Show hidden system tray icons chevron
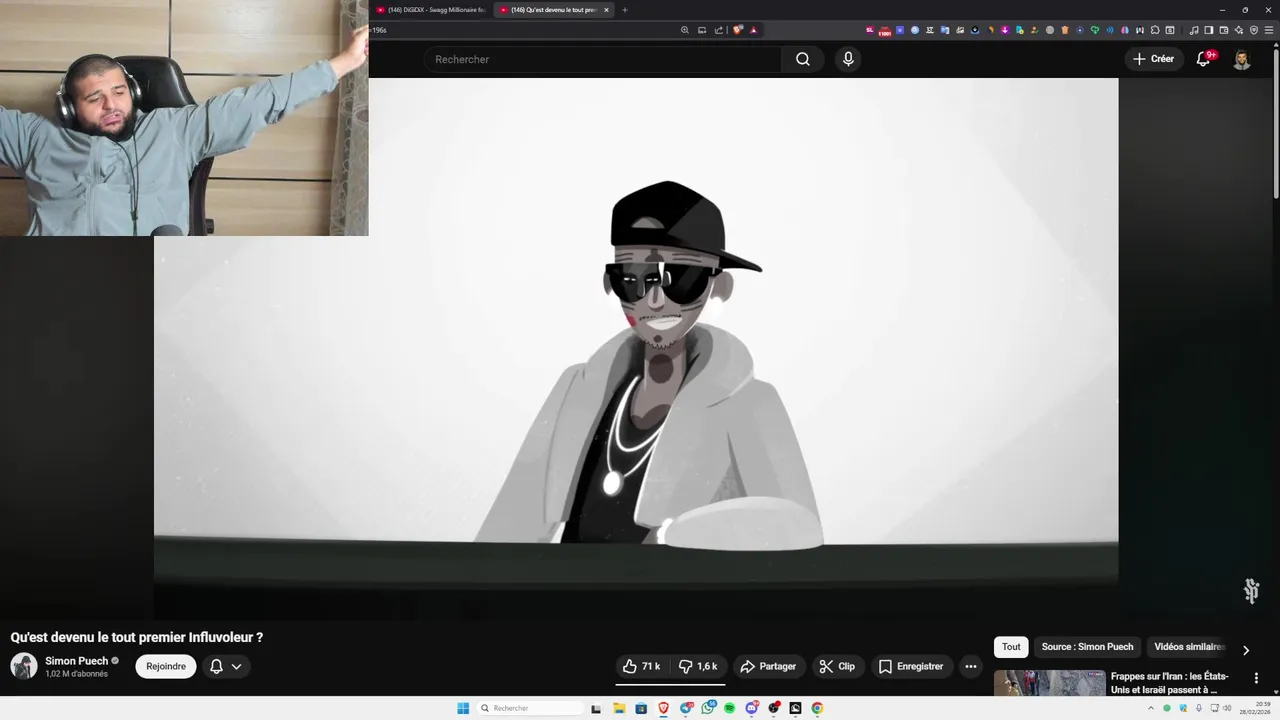The width and height of the screenshot is (1280, 720). coord(1152,708)
